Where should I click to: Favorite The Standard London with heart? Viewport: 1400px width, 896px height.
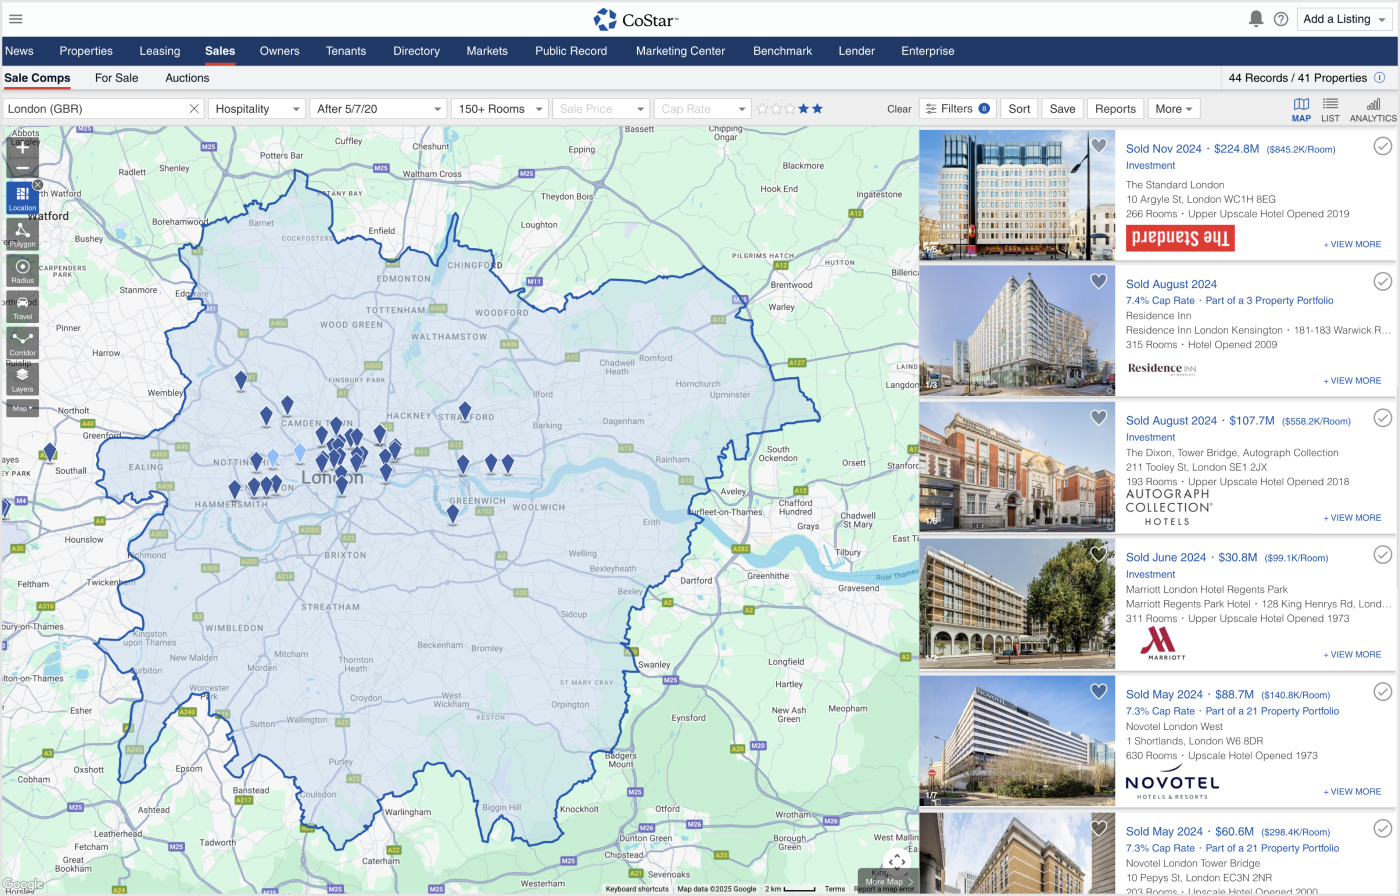click(1098, 146)
